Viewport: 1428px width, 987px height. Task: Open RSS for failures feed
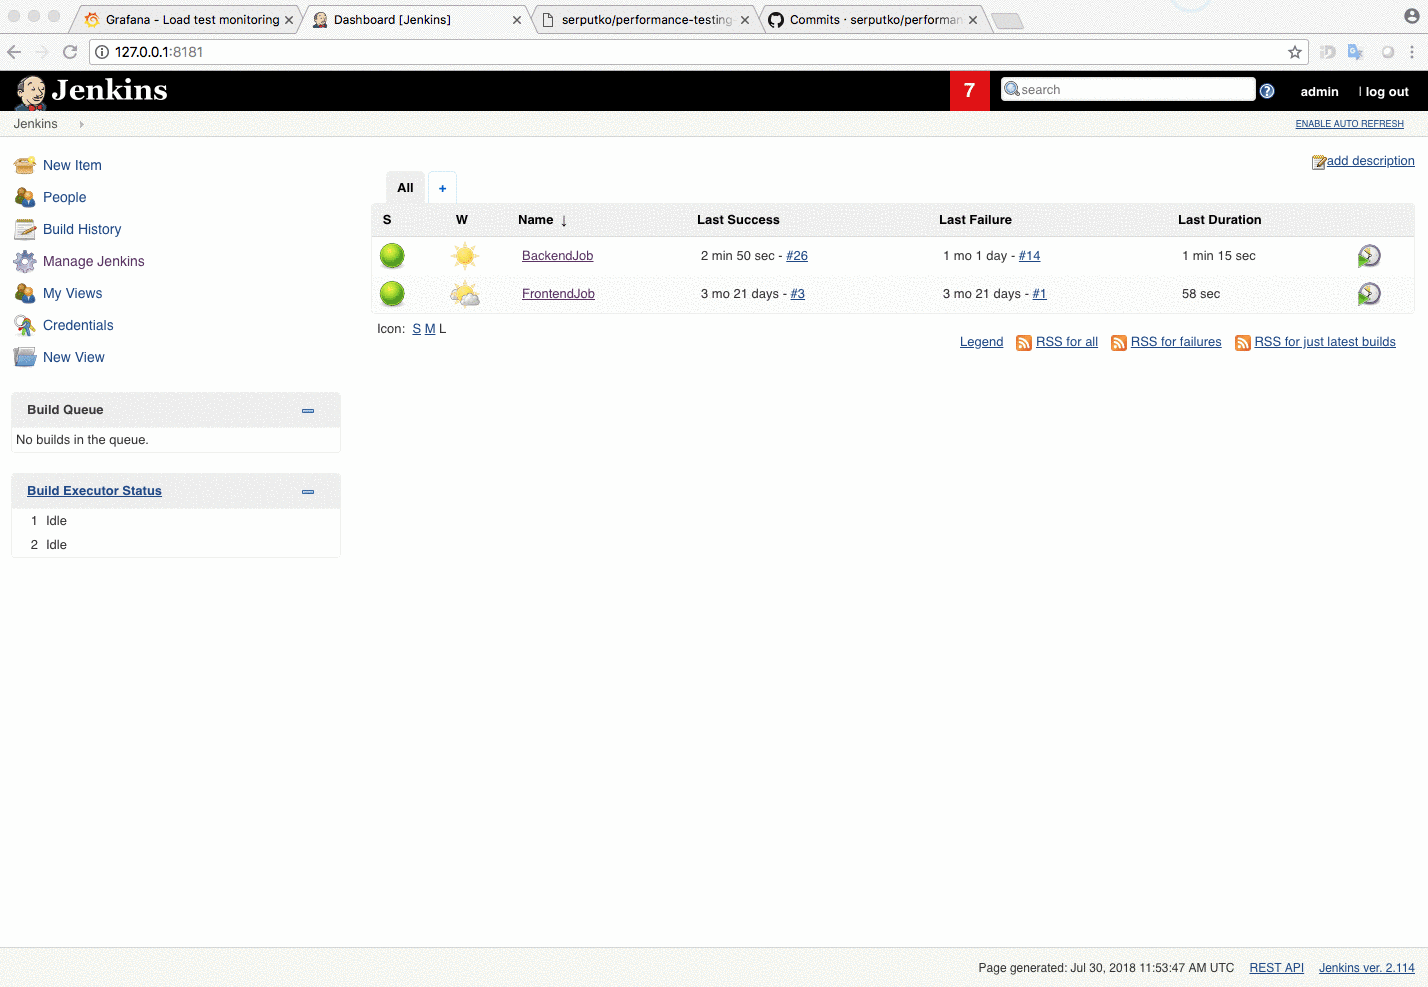[x=1176, y=342]
